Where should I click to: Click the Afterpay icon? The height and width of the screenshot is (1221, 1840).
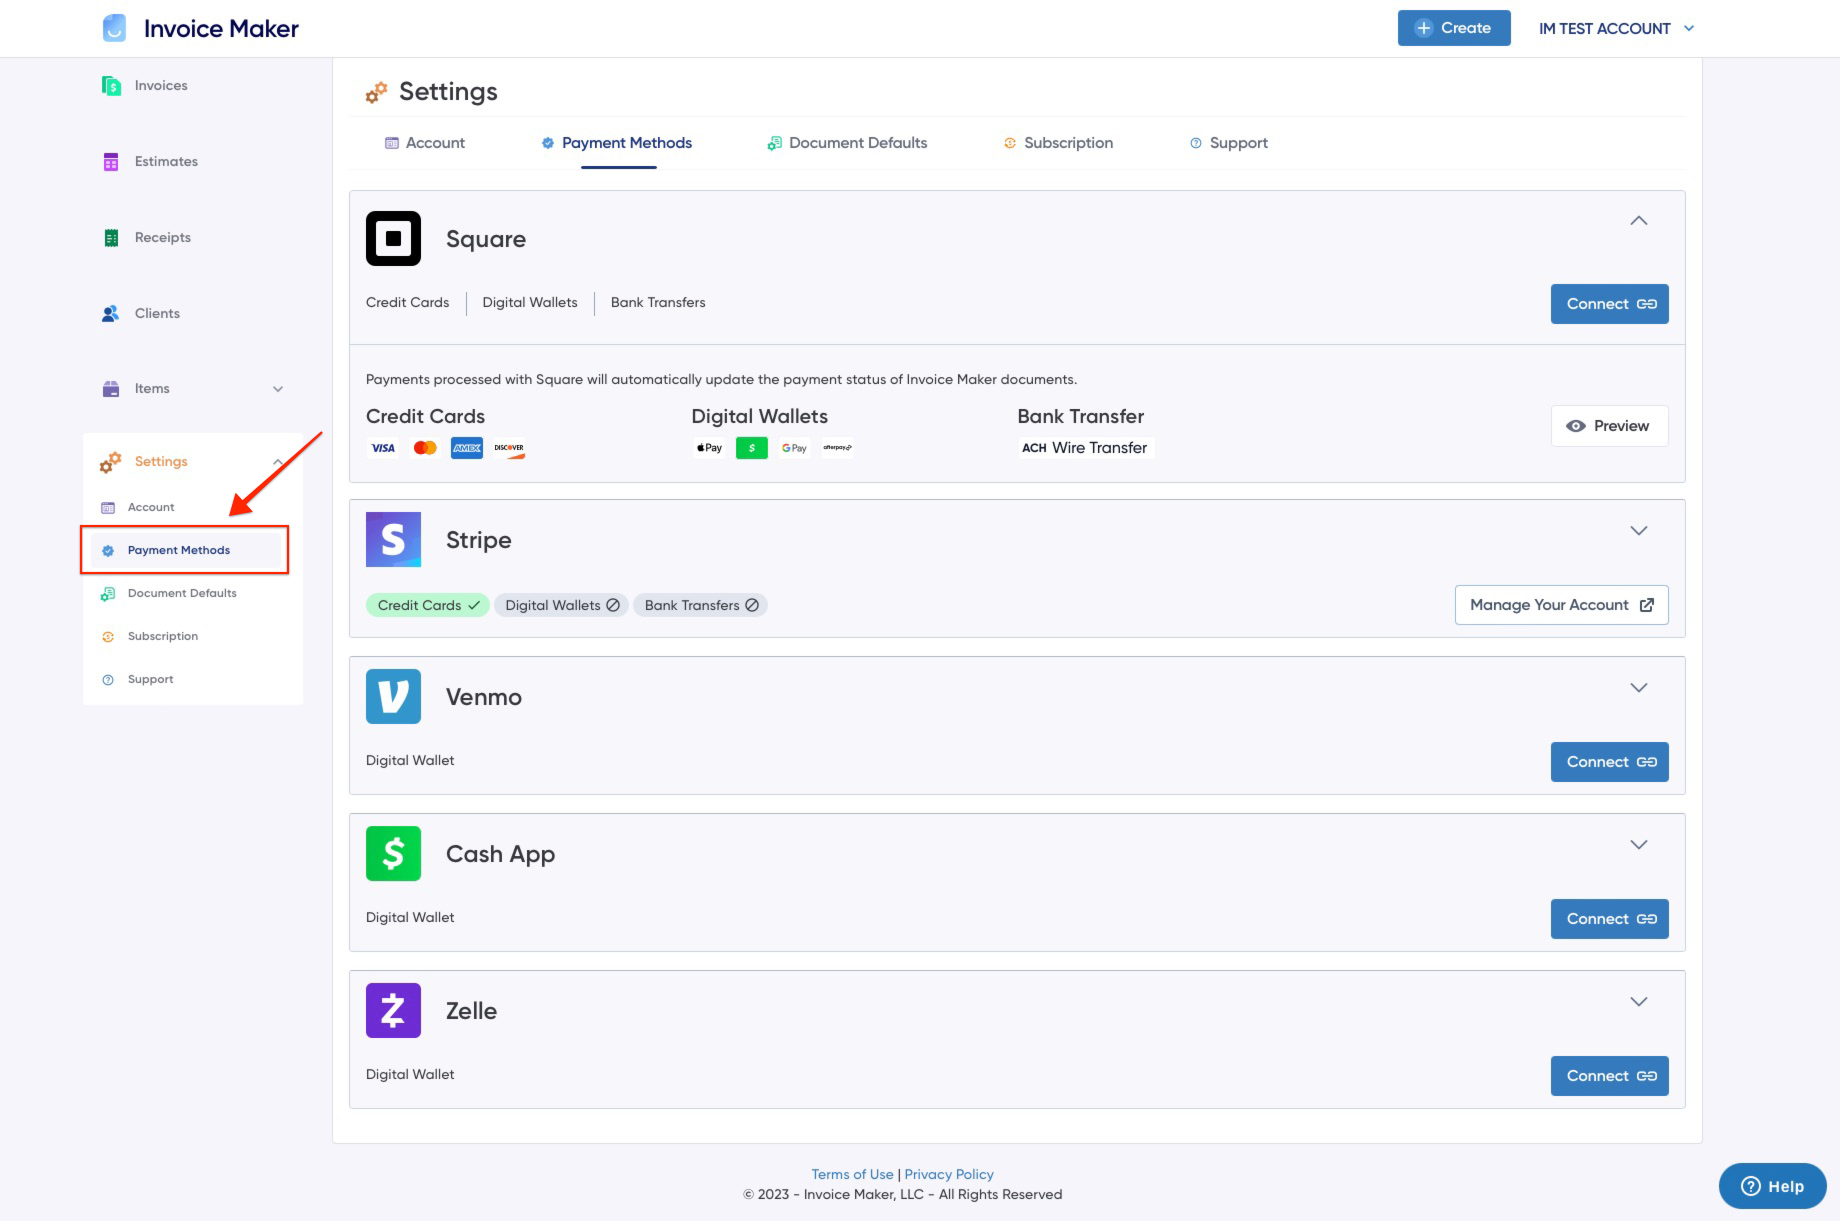pos(837,448)
